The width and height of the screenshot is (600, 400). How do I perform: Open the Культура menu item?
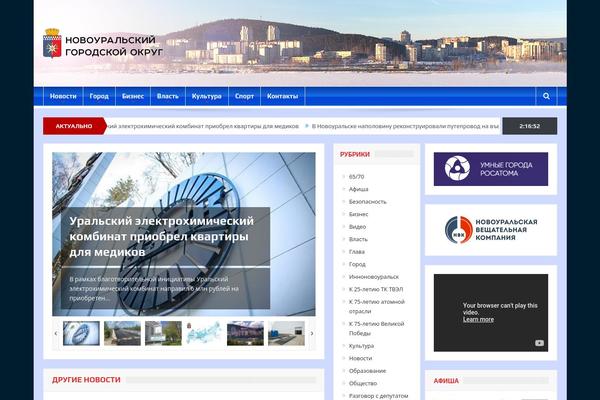207,96
